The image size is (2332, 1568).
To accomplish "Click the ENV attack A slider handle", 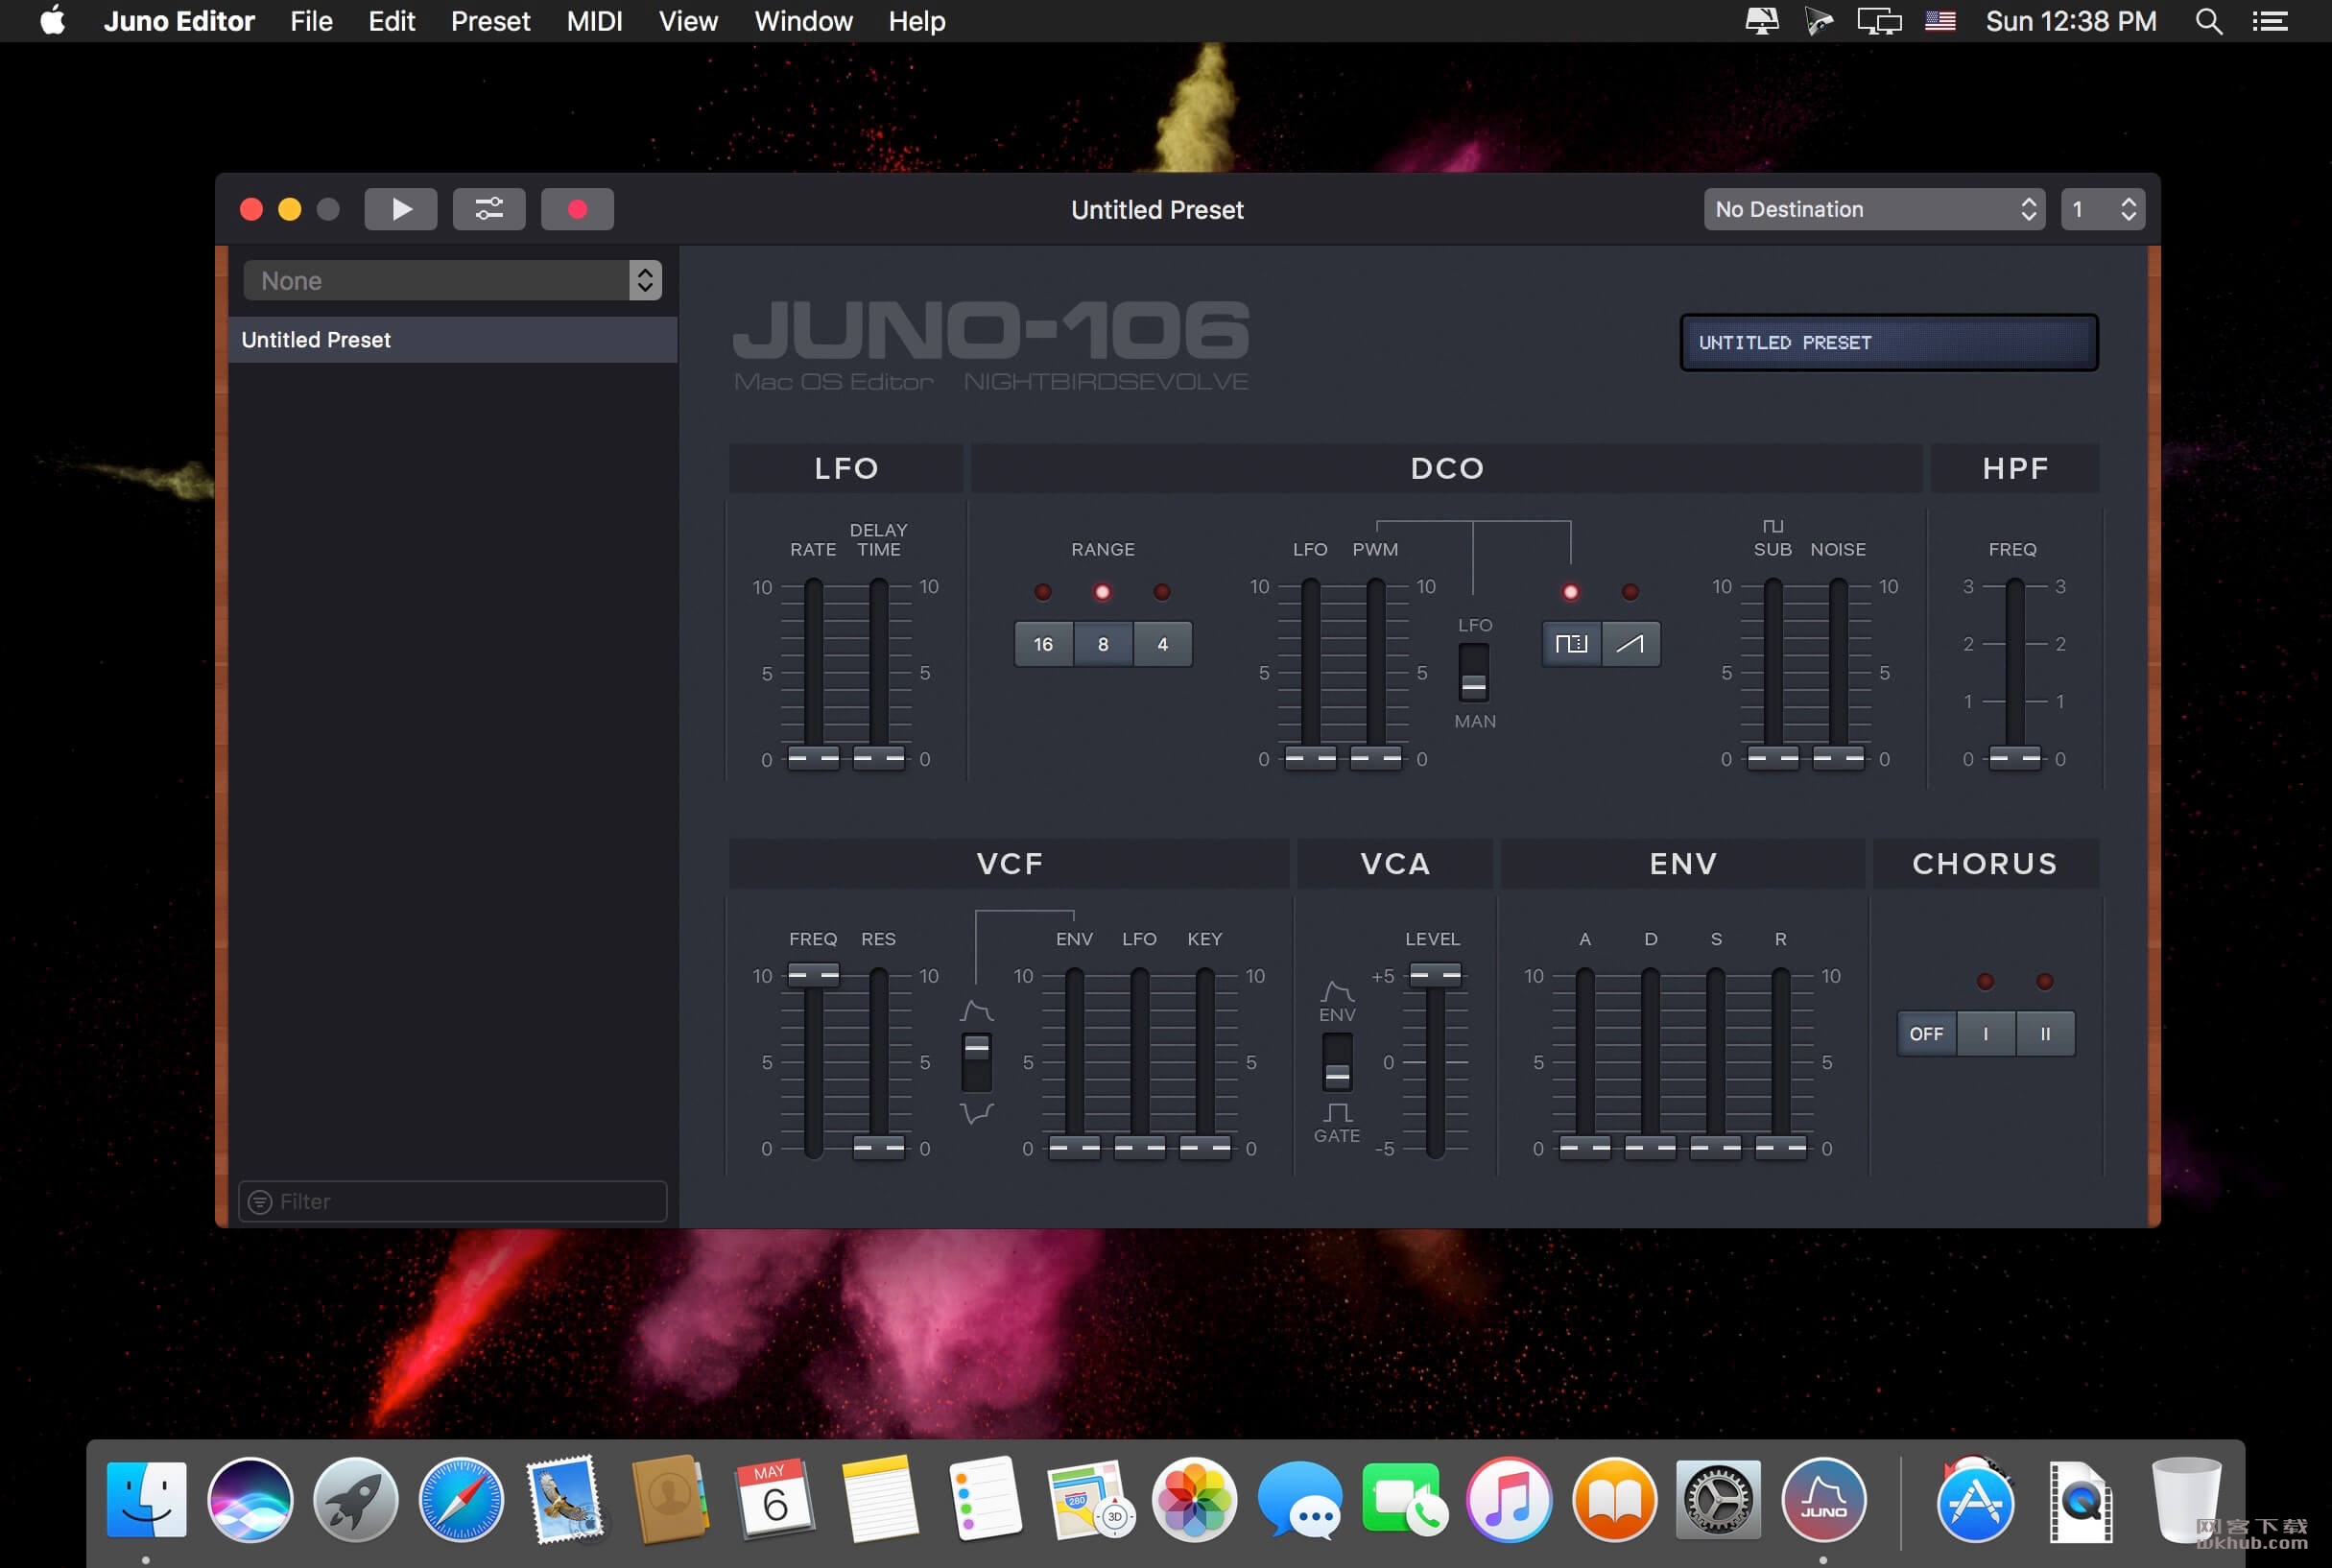I will tap(1585, 1147).
